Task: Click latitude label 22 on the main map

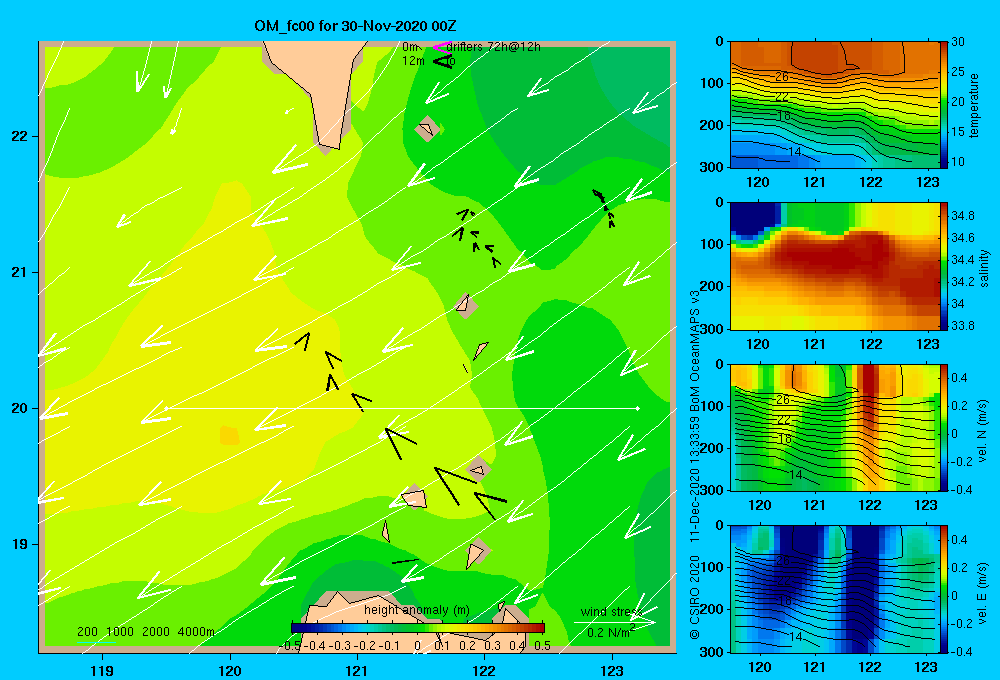Action: pos(19,137)
